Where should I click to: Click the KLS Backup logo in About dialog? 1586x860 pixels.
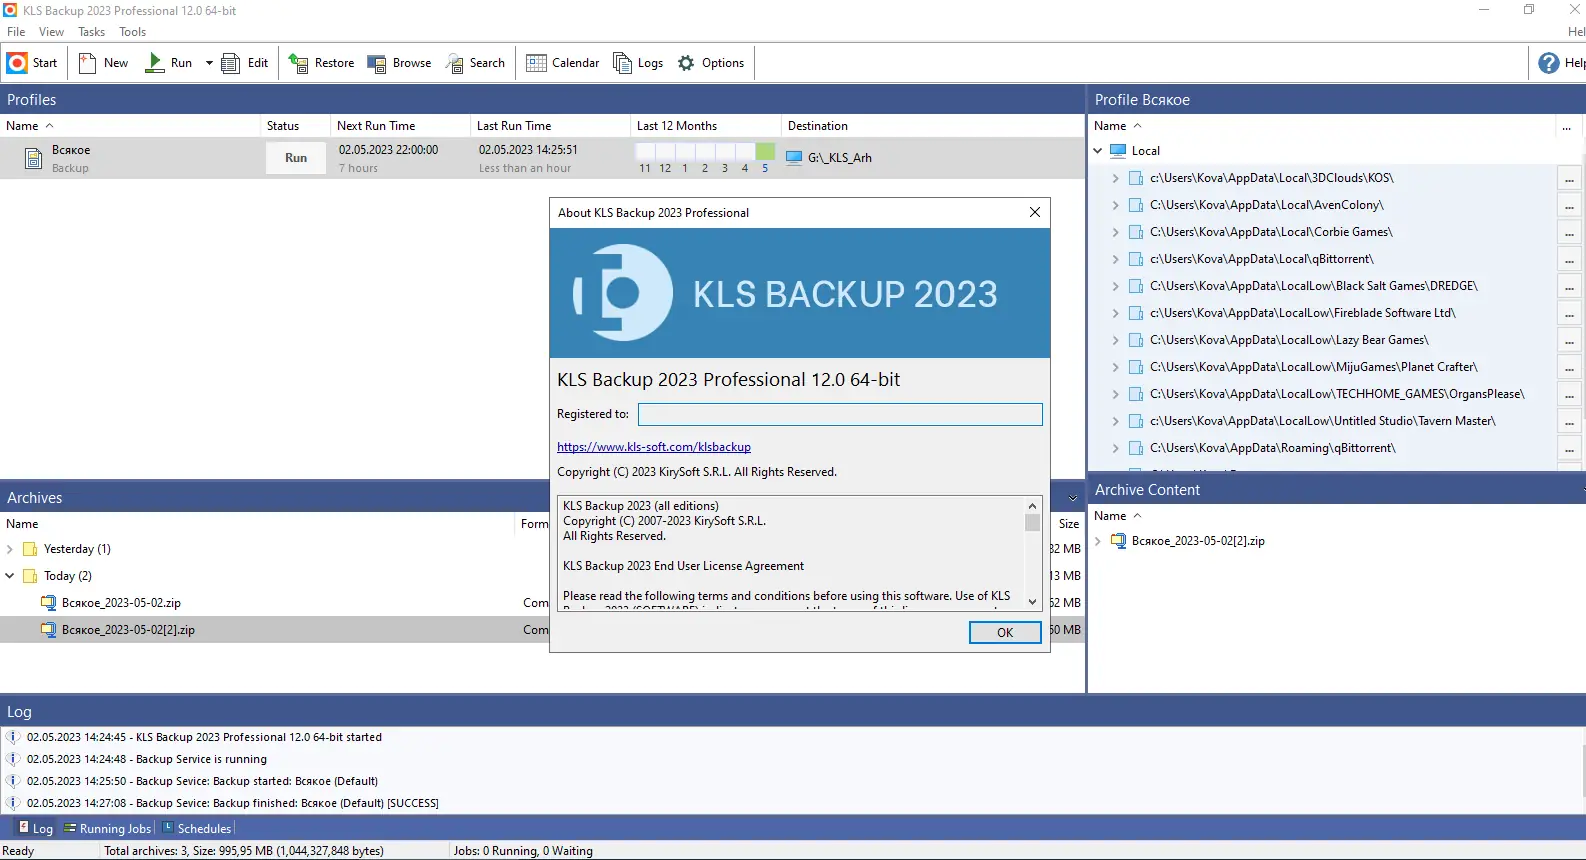tap(622, 293)
